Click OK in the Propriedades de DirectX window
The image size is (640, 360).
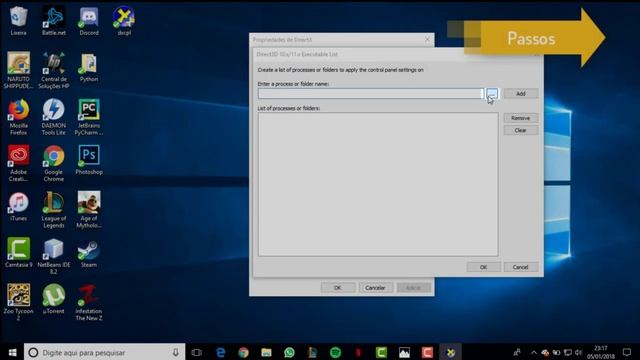point(338,288)
